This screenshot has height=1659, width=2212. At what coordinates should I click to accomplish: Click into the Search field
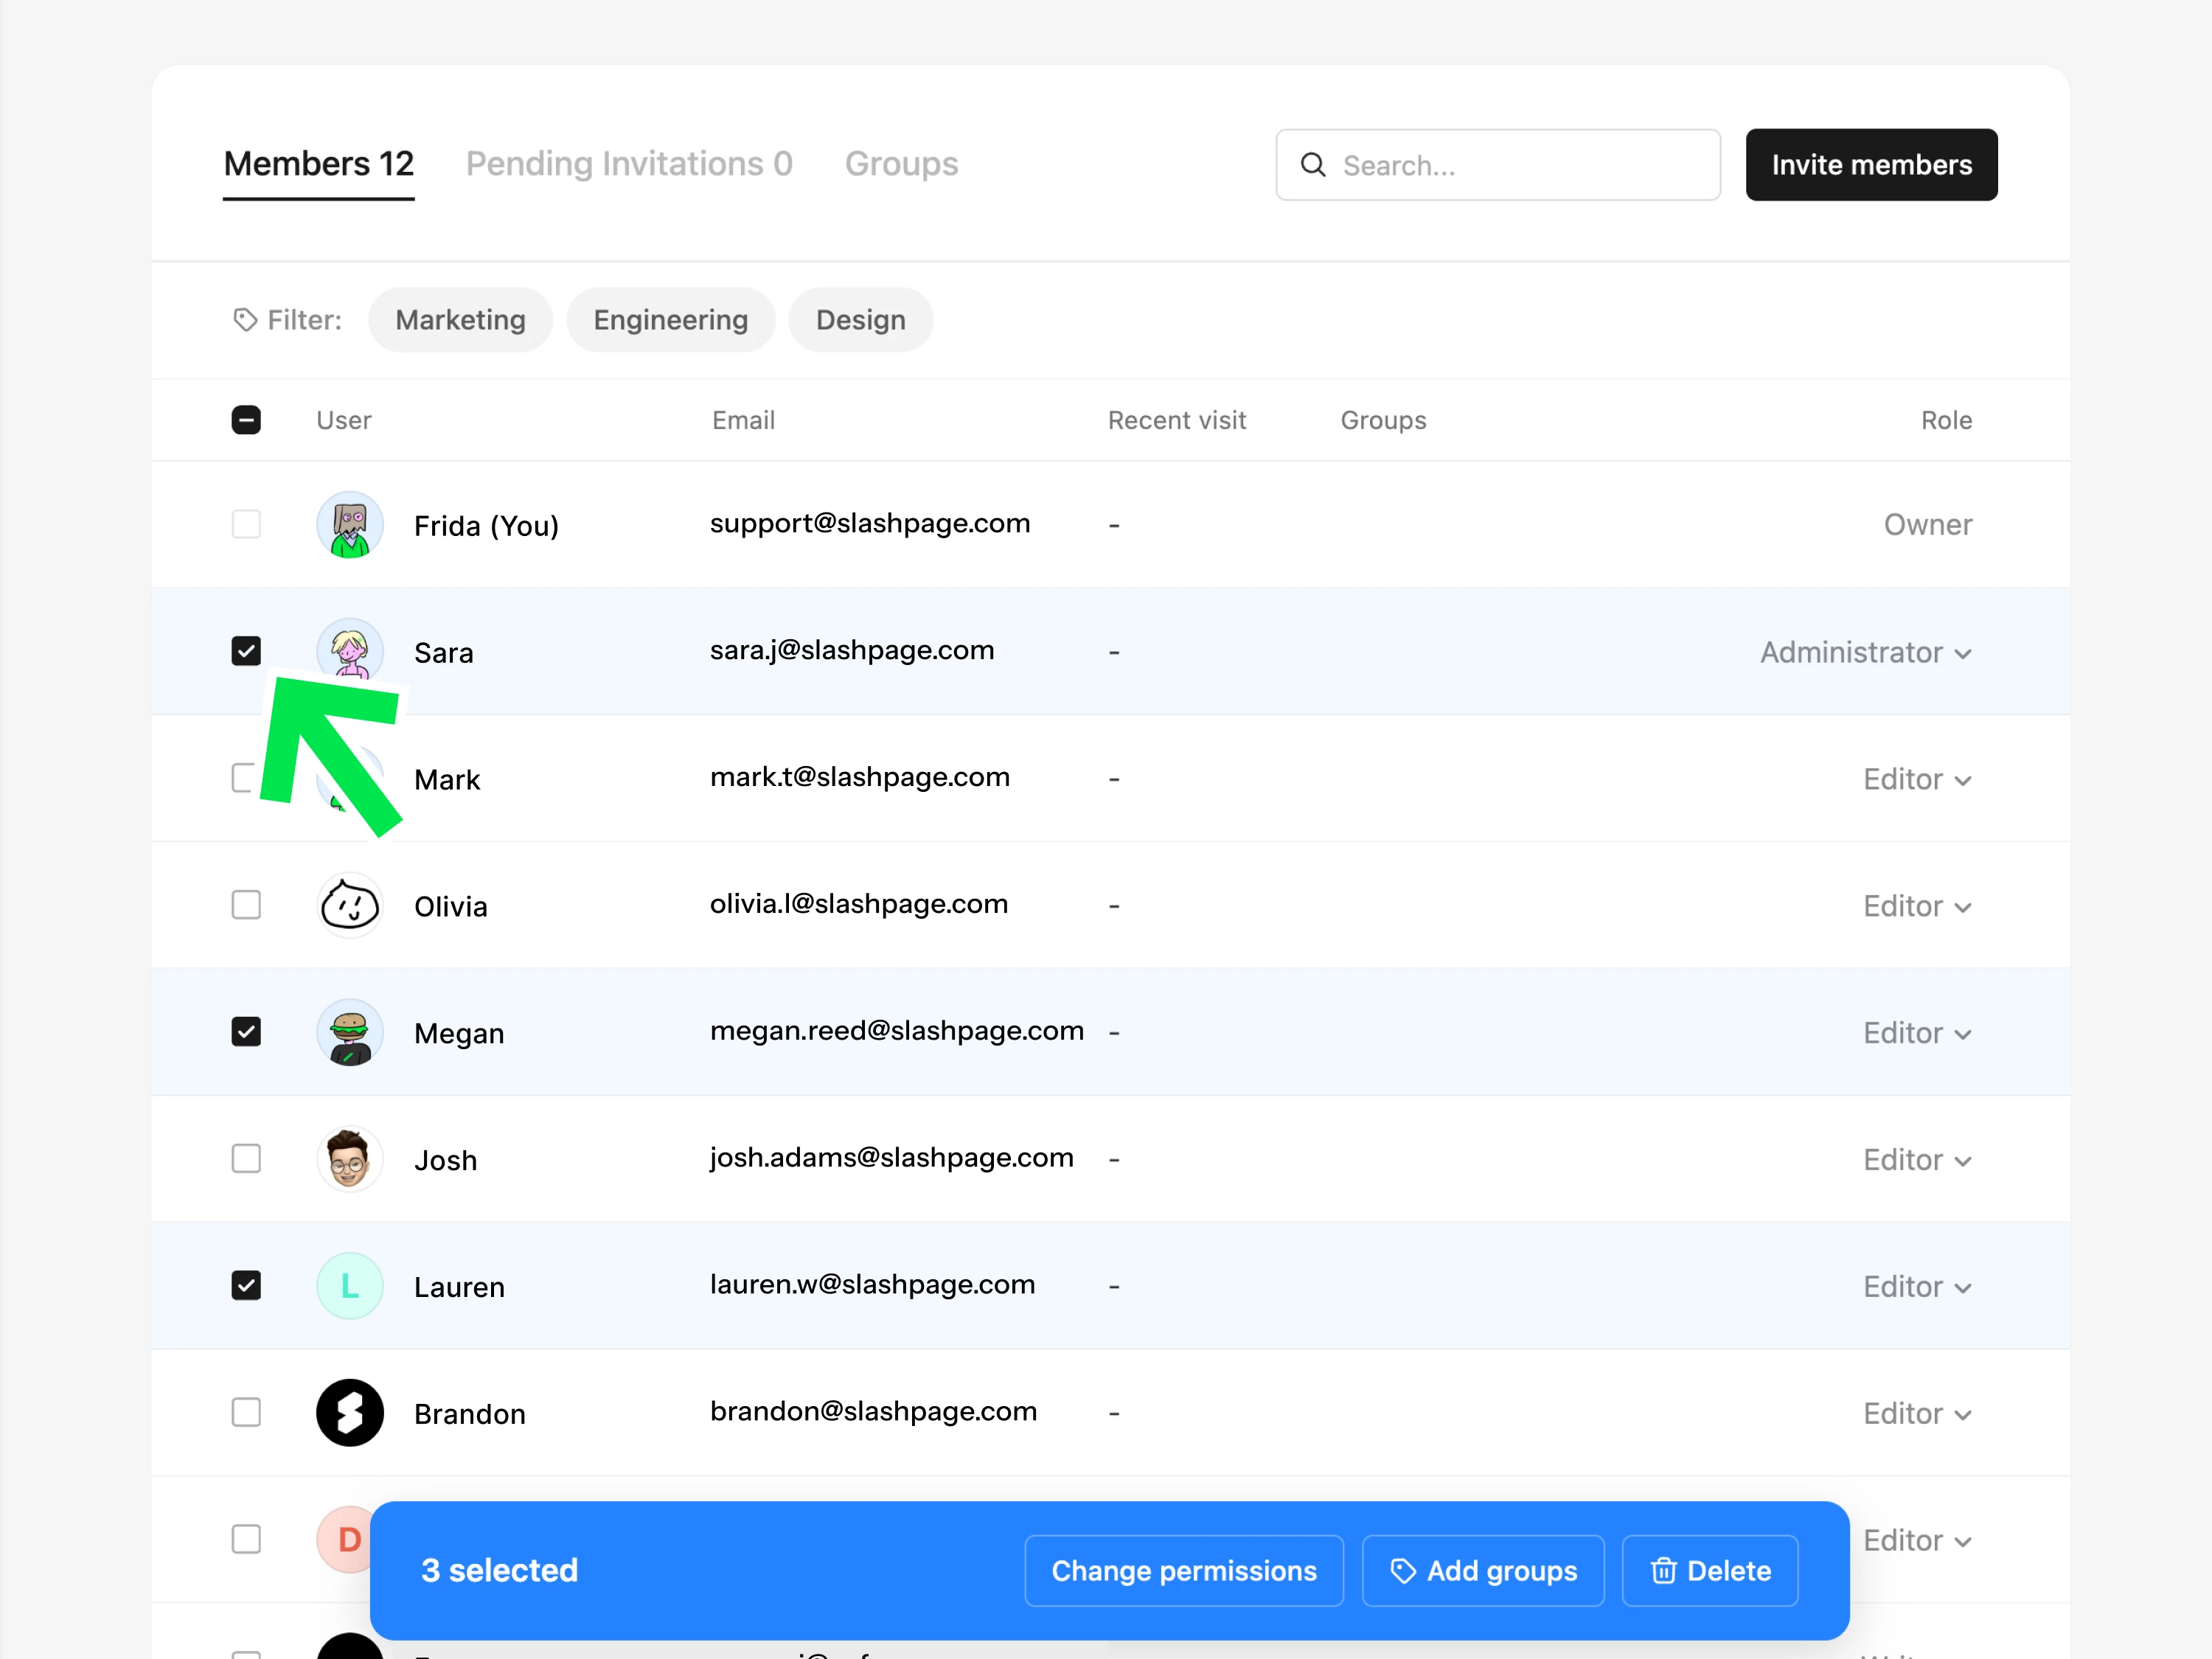pos(1520,165)
